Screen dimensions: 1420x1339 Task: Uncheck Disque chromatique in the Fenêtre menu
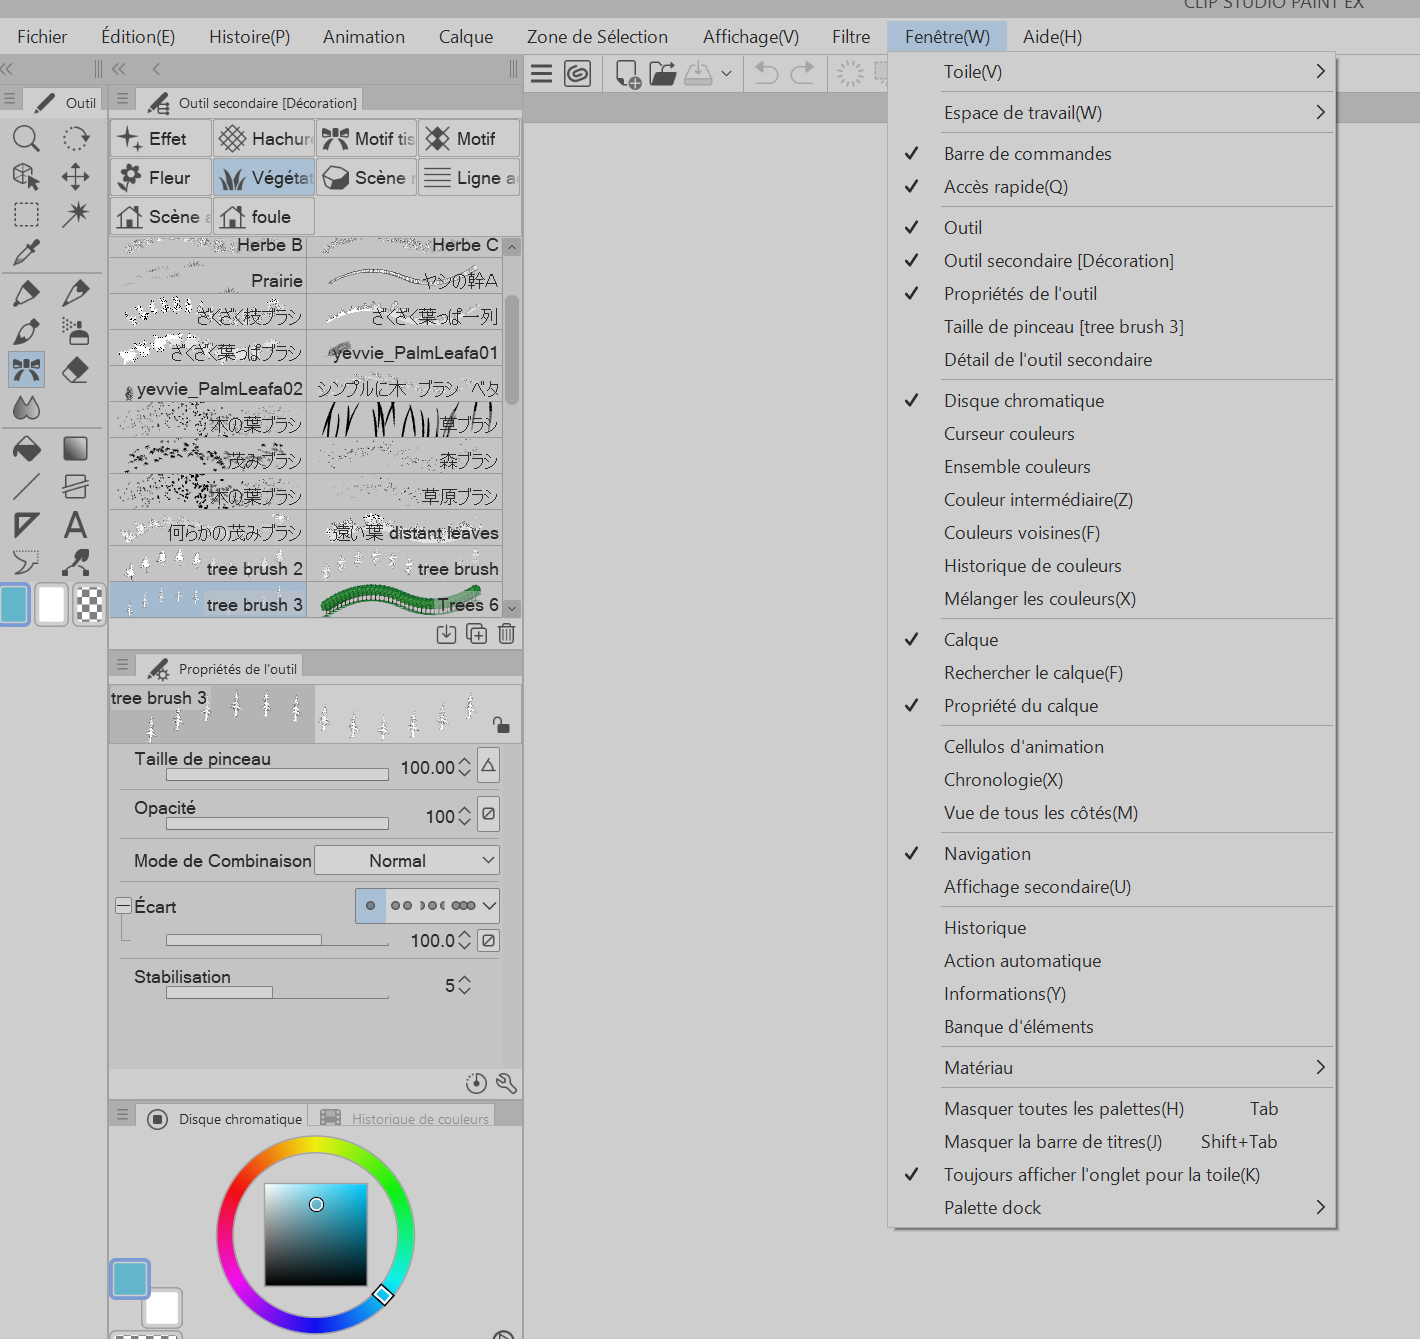(1112, 401)
